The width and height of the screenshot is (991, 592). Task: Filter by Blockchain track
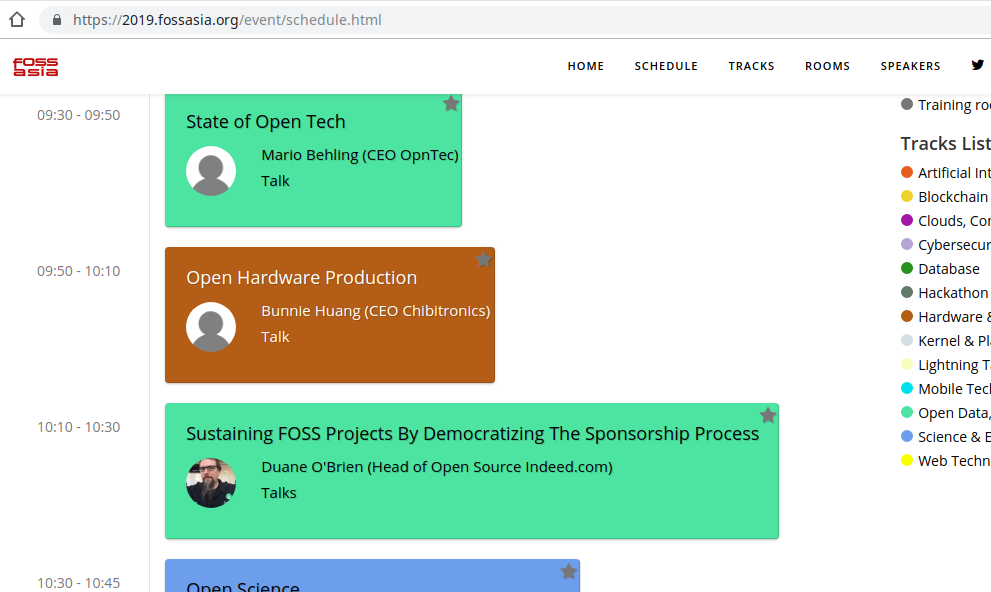point(945,196)
